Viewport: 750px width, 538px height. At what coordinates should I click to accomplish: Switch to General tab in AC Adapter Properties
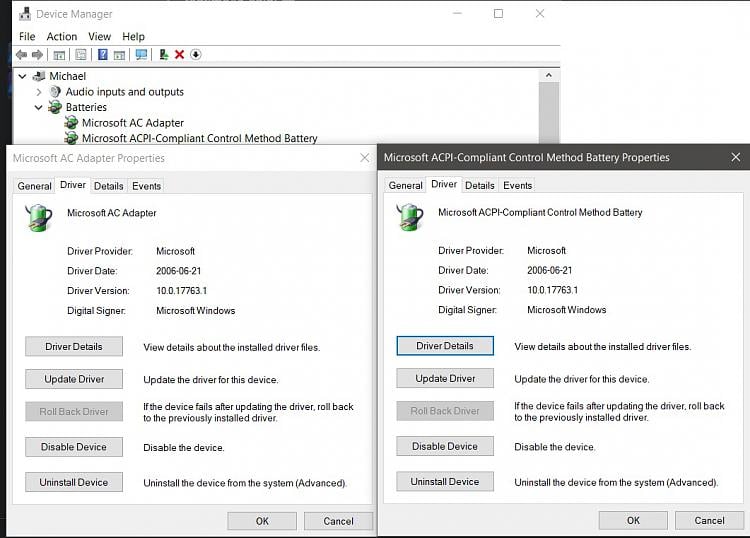coord(34,186)
